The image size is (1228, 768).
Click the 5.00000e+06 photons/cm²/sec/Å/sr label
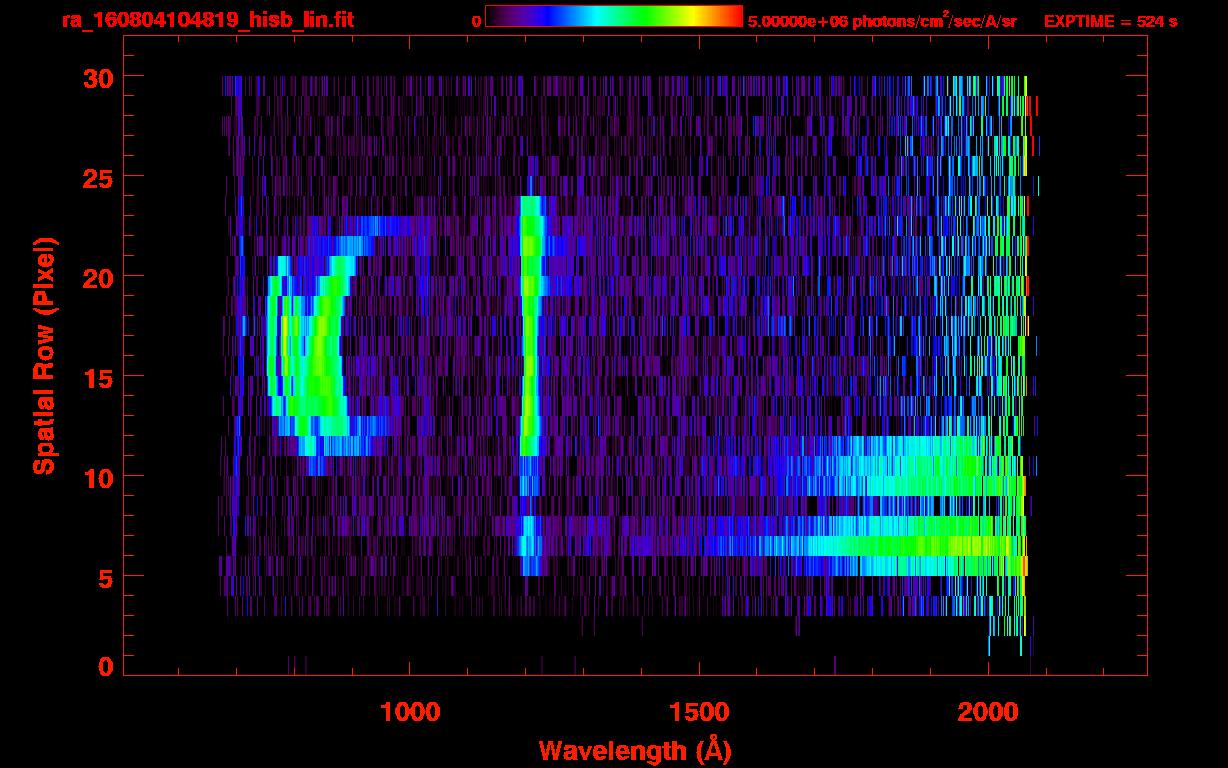pos(882,20)
